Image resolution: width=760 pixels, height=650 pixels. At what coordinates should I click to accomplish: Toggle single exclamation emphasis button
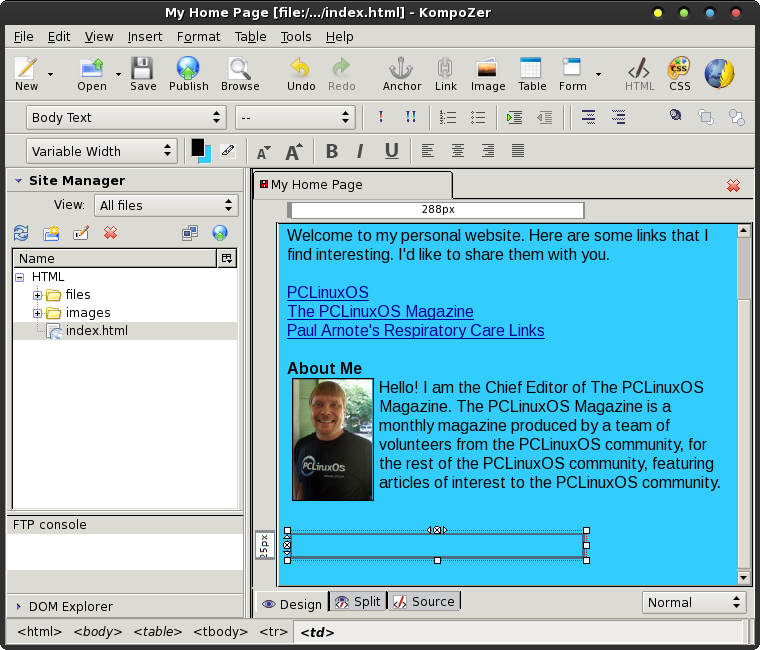click(x=381, y=117)
